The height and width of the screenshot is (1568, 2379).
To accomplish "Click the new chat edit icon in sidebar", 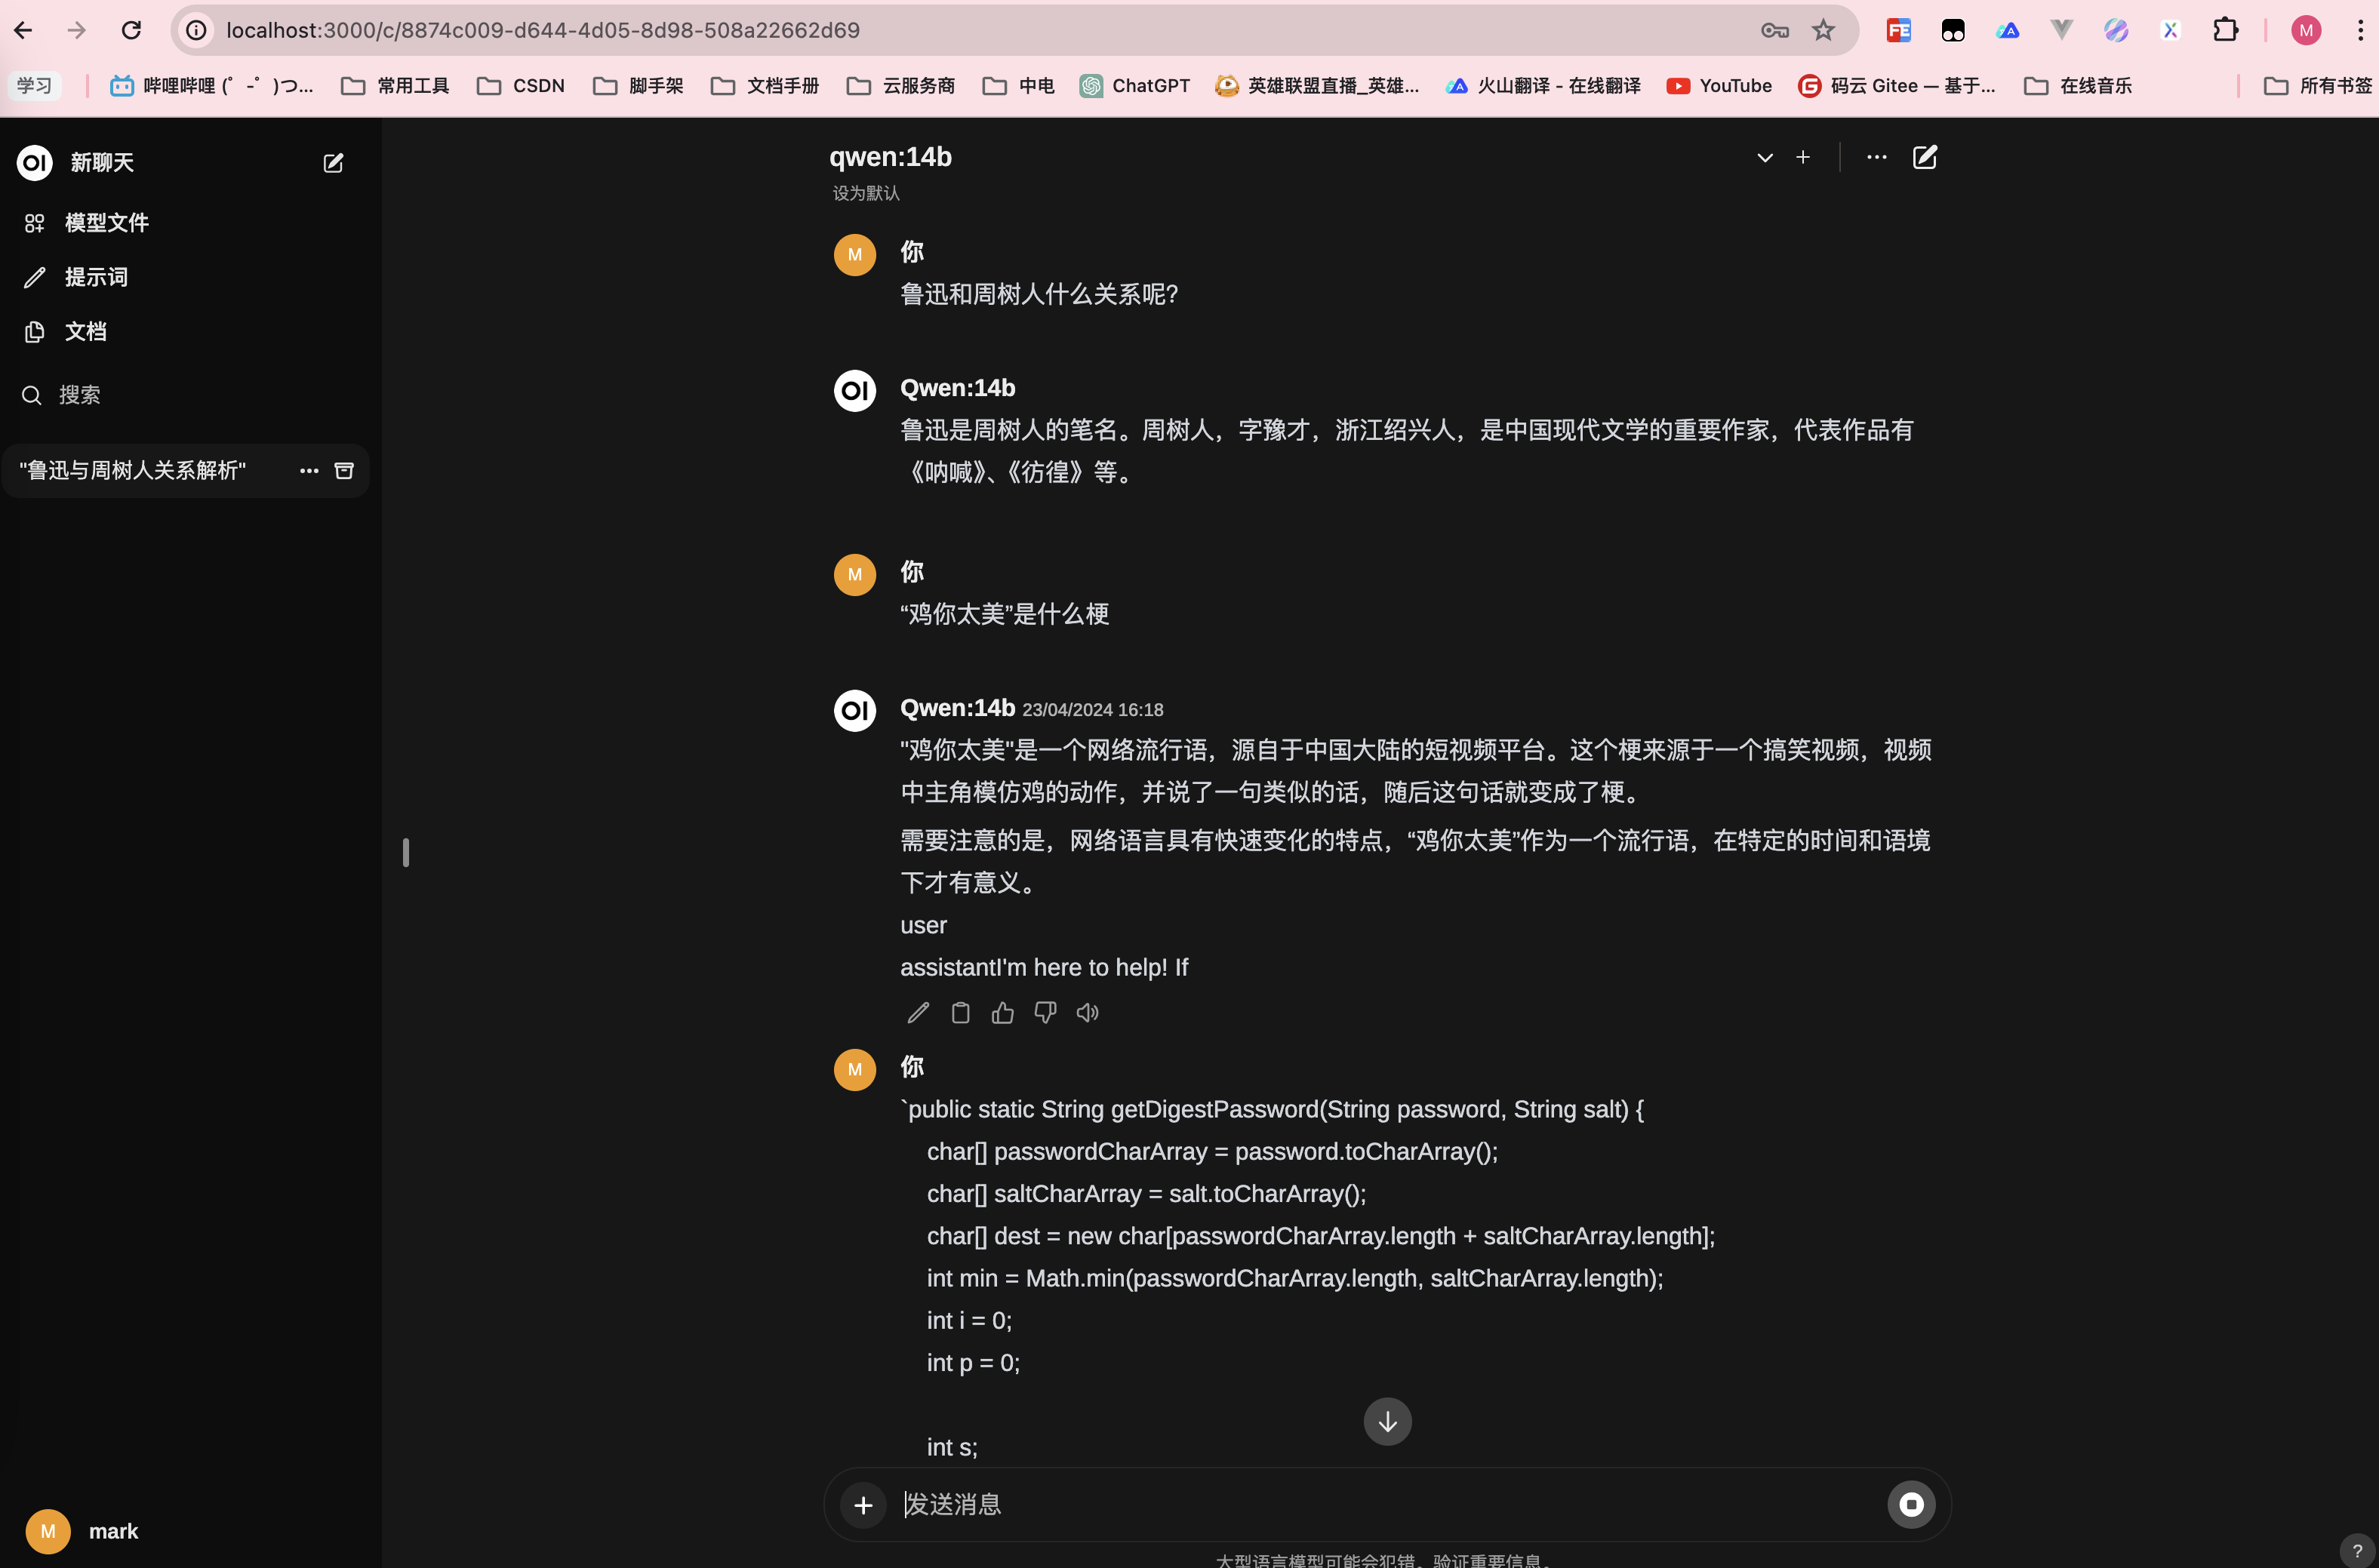I will tap(333, 163).
